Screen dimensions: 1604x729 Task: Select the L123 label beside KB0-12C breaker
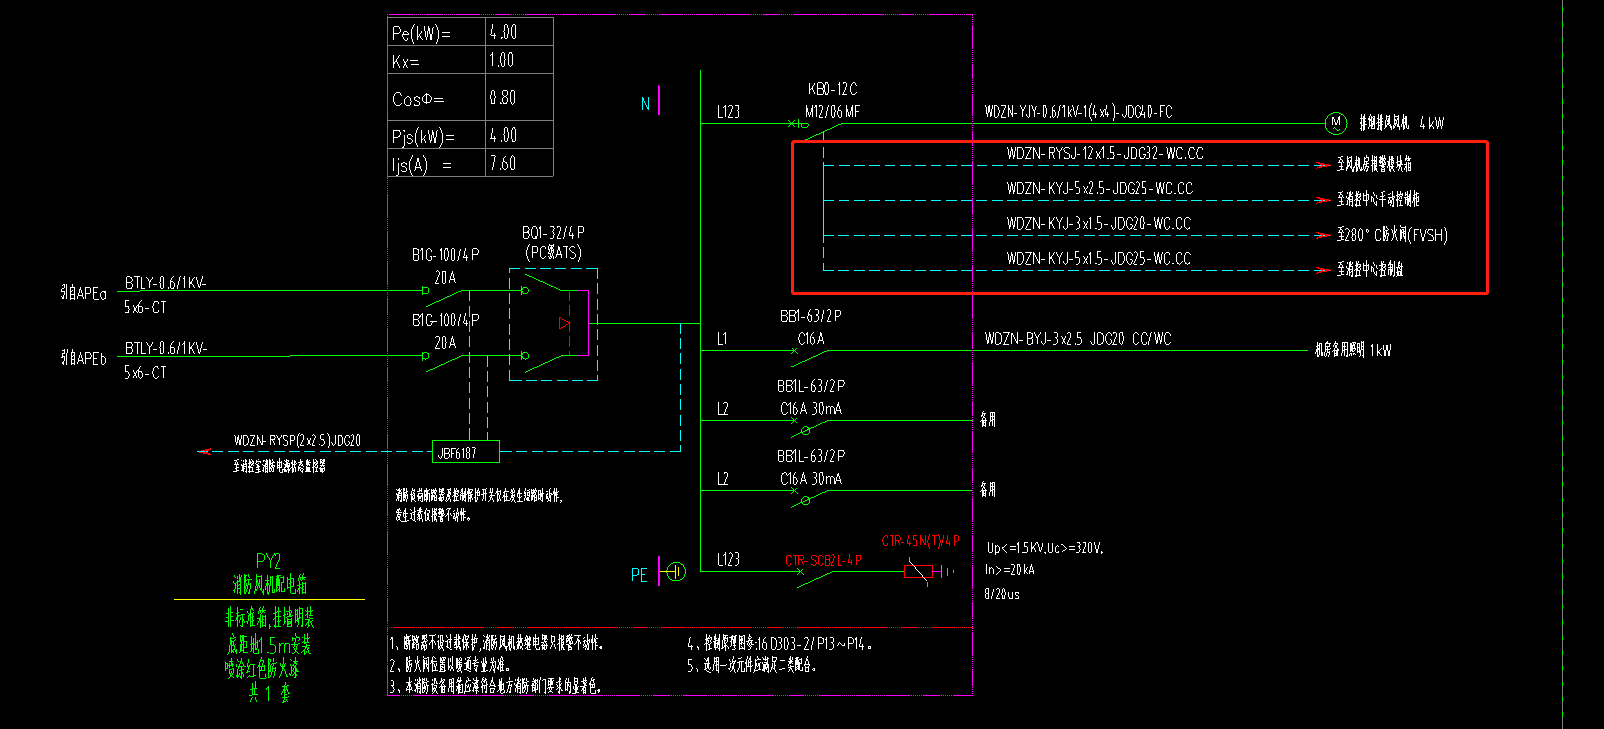point(728,112)
